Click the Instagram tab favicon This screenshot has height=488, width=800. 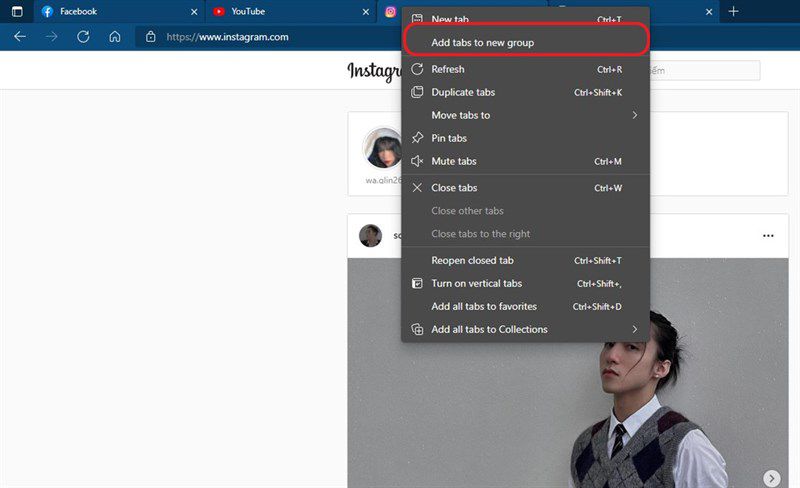click(x=390, y=12)
